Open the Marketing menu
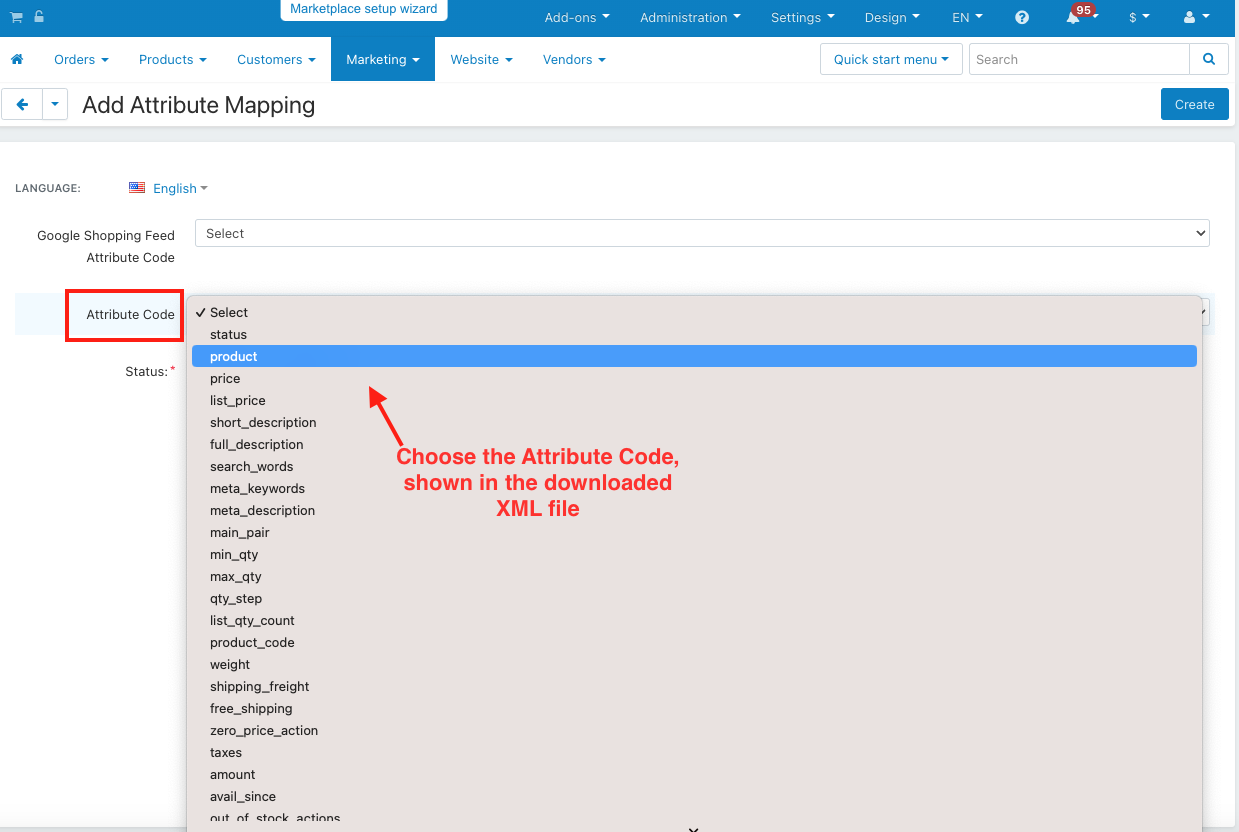The width and height of the screenshot is (1239, 832). [383, 59]
